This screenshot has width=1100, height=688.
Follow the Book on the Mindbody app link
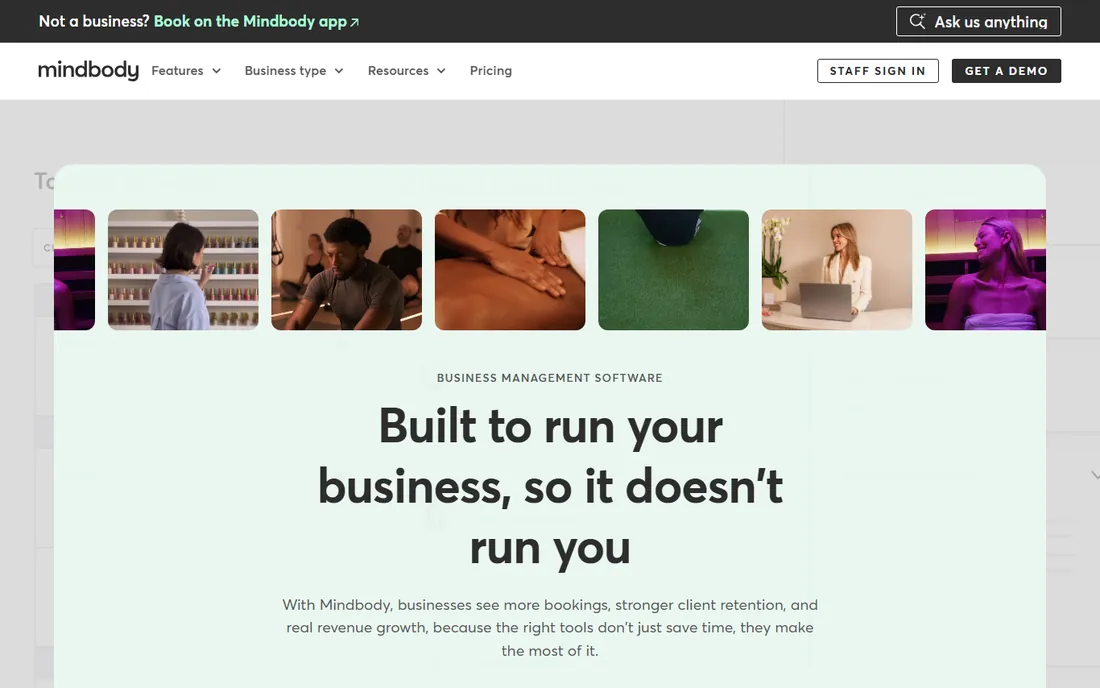click(256, 21)
